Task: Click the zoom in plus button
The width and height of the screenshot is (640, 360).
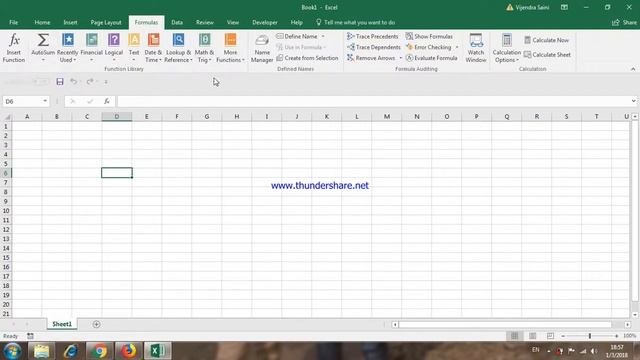Action: coord(616,336)
